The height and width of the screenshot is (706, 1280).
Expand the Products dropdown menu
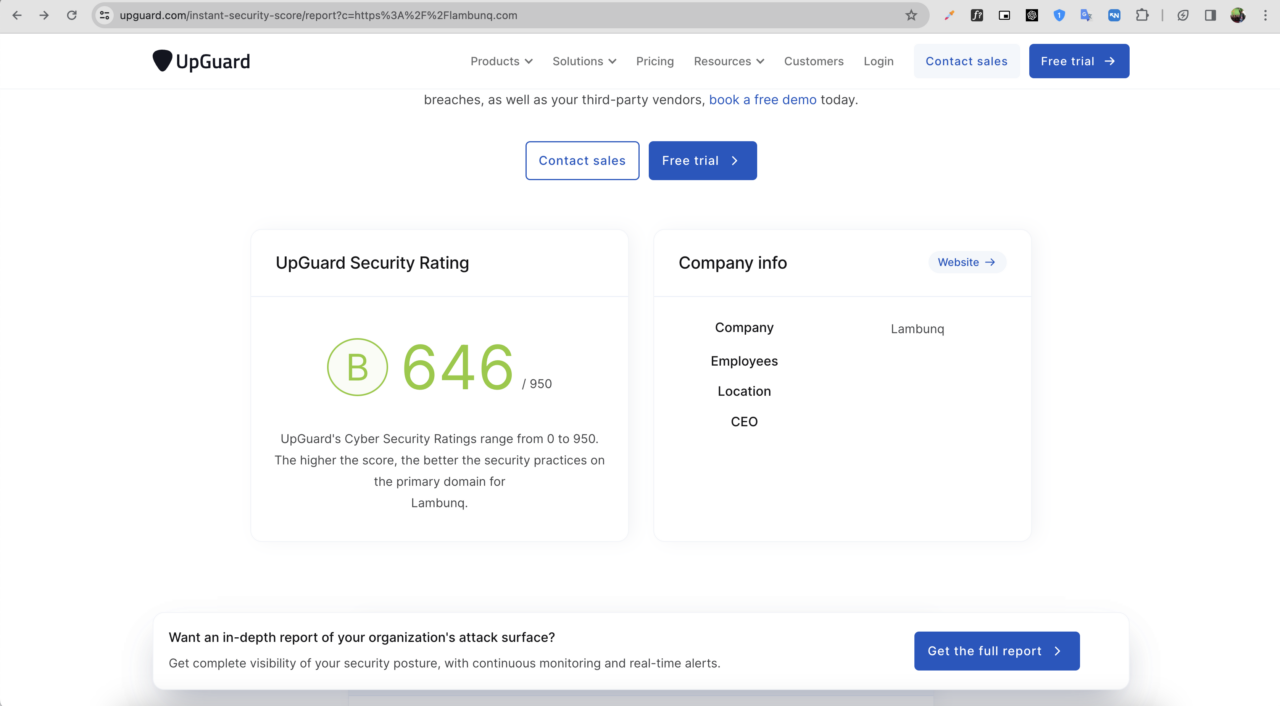[x=501, y=61]
